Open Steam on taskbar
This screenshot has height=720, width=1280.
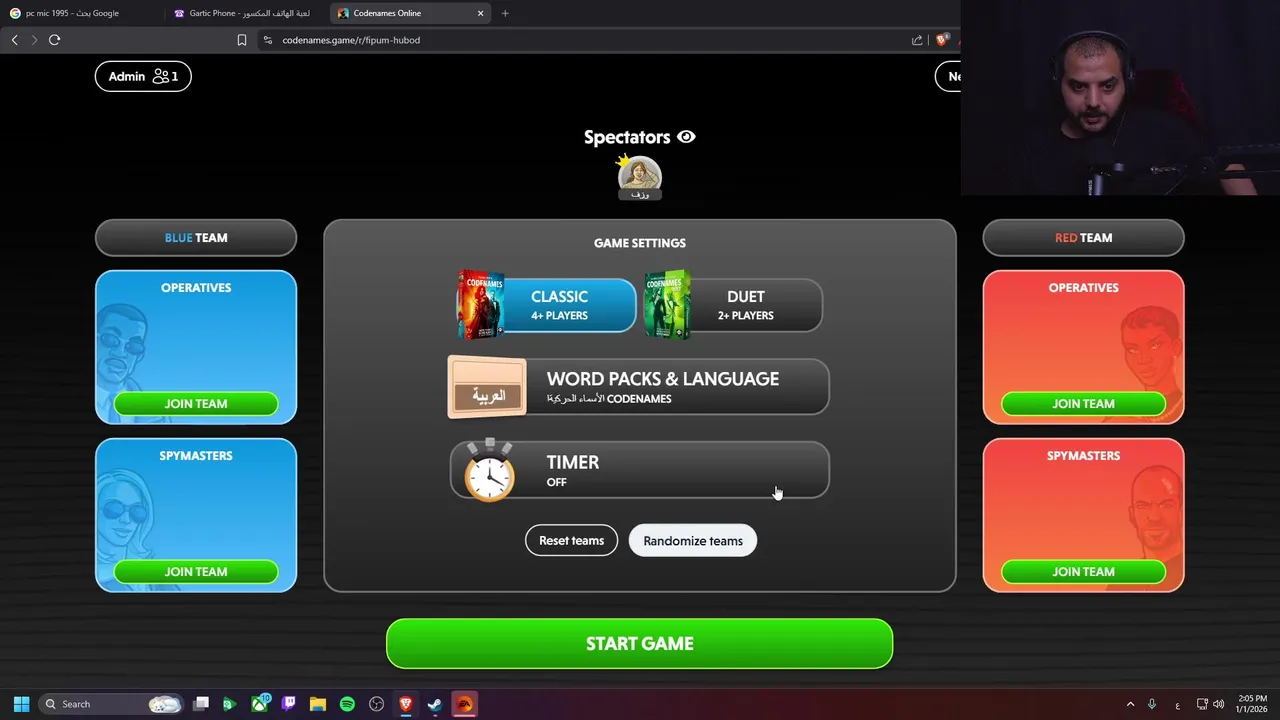(435, 704)
